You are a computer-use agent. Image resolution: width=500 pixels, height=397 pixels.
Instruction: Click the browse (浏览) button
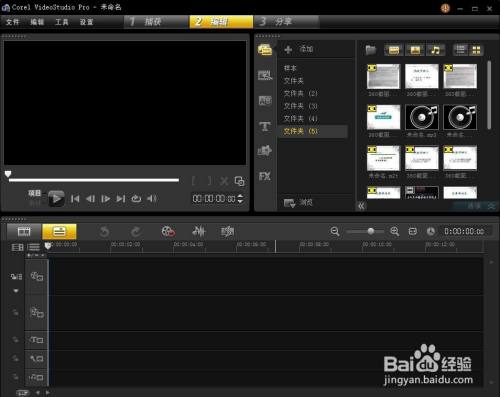(298, 202)
